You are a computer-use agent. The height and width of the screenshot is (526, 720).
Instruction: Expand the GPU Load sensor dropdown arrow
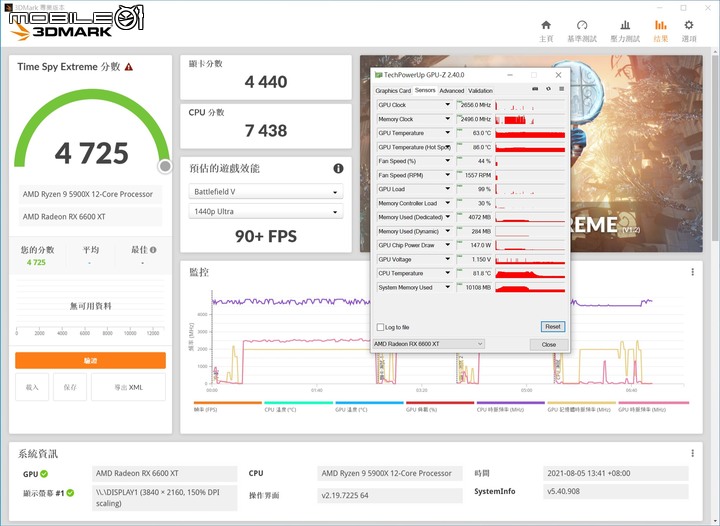447,189
